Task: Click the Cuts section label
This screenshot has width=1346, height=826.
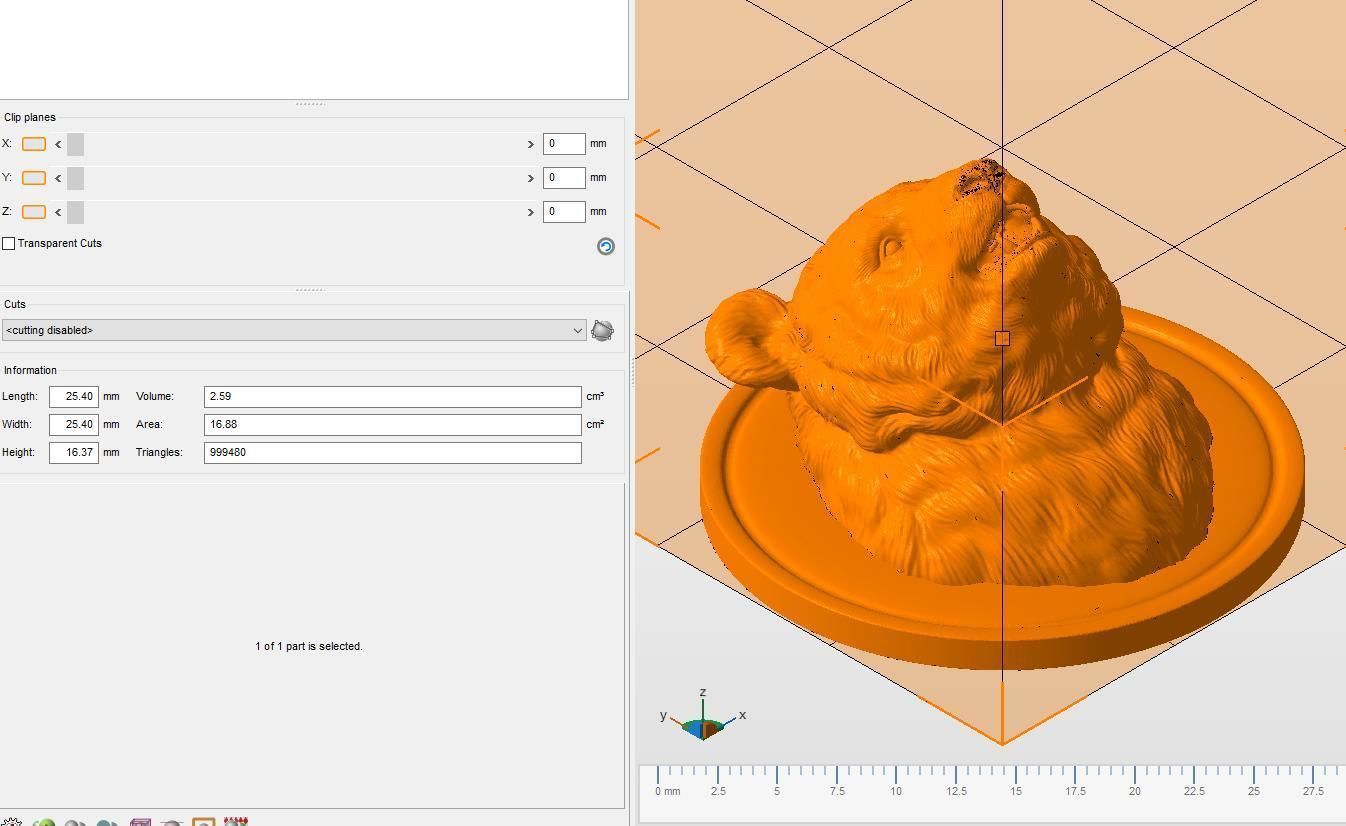Action: (15, 305)
